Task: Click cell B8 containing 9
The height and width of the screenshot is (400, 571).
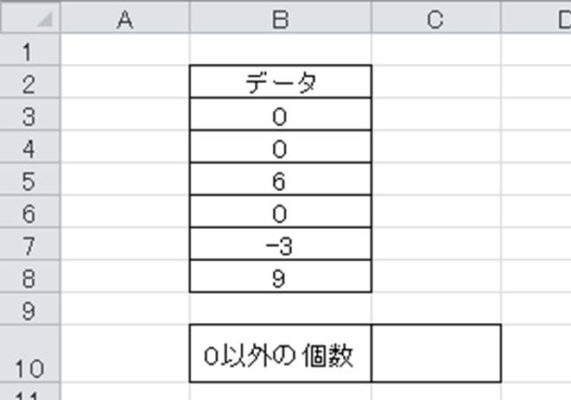Action: point(280,276)
